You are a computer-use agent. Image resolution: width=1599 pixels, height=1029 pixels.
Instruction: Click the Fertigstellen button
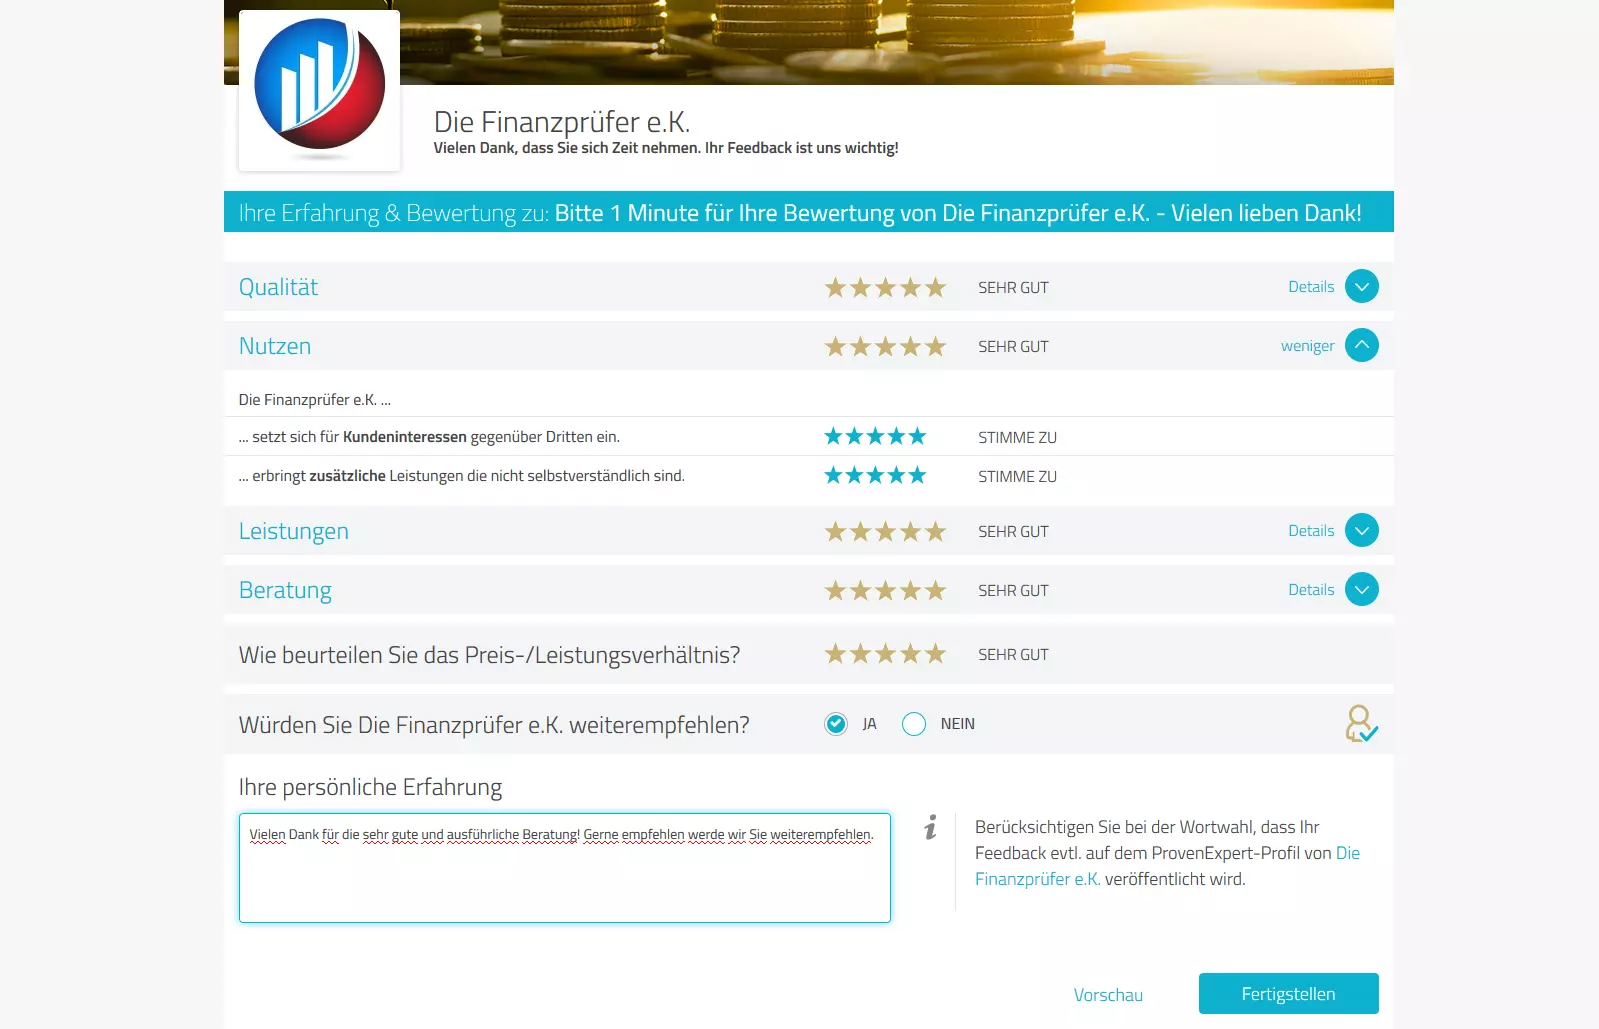point(1288,994)
